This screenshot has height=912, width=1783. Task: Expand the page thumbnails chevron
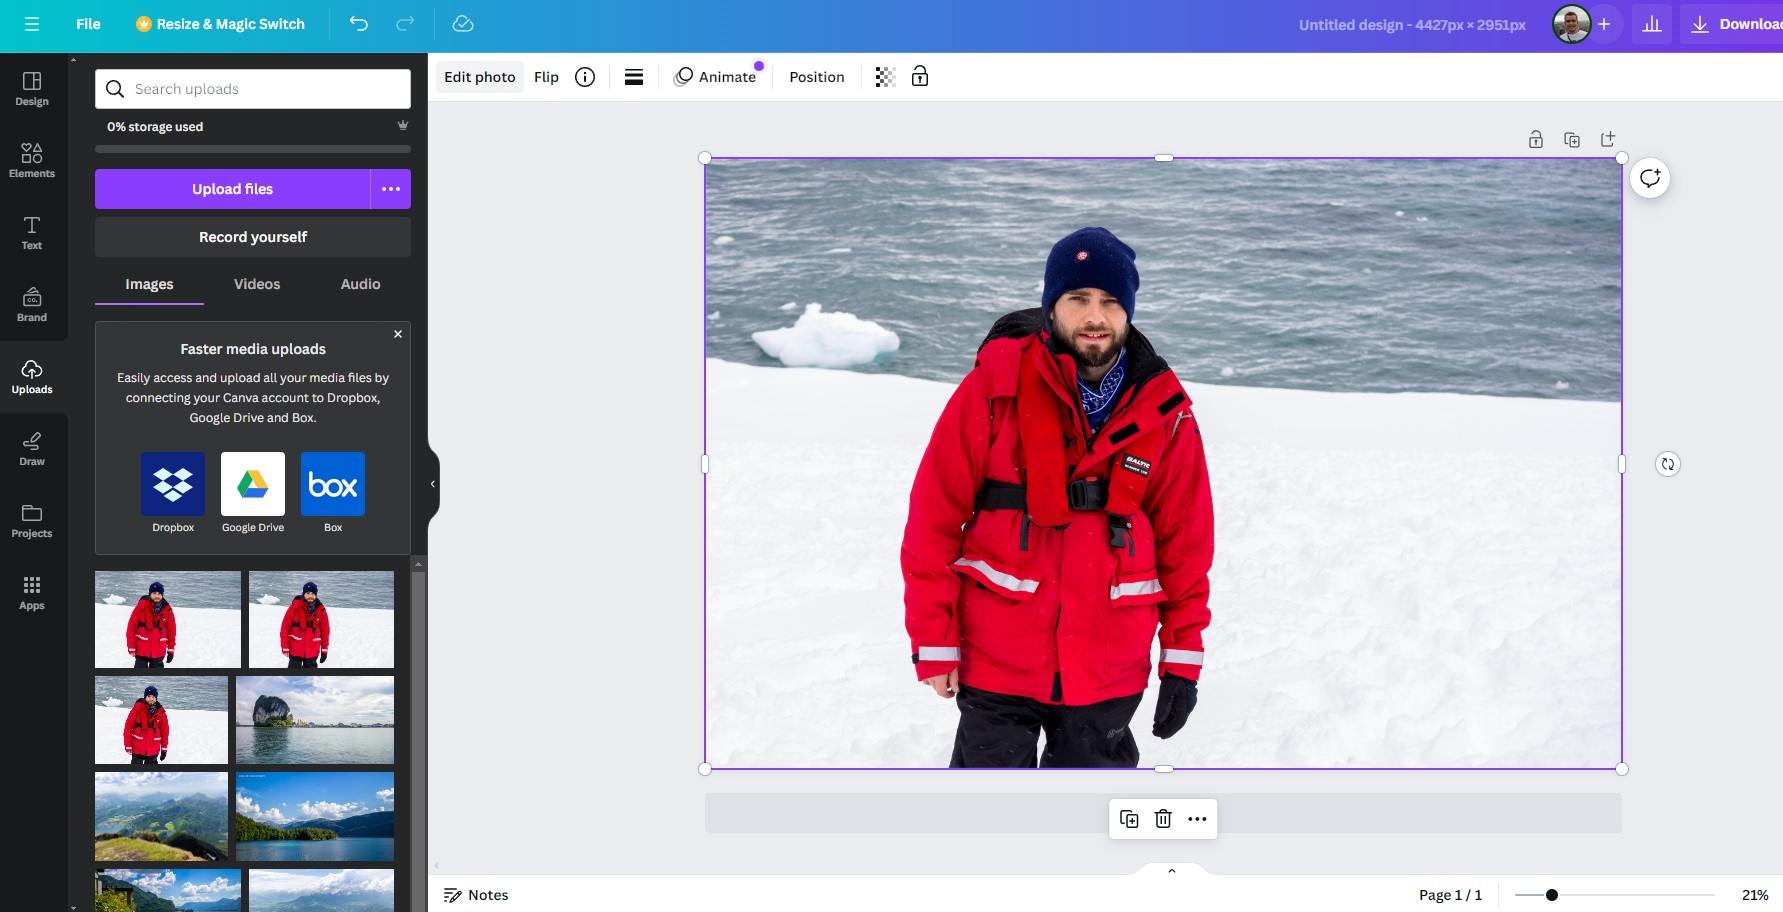[x=1172, y=870]
